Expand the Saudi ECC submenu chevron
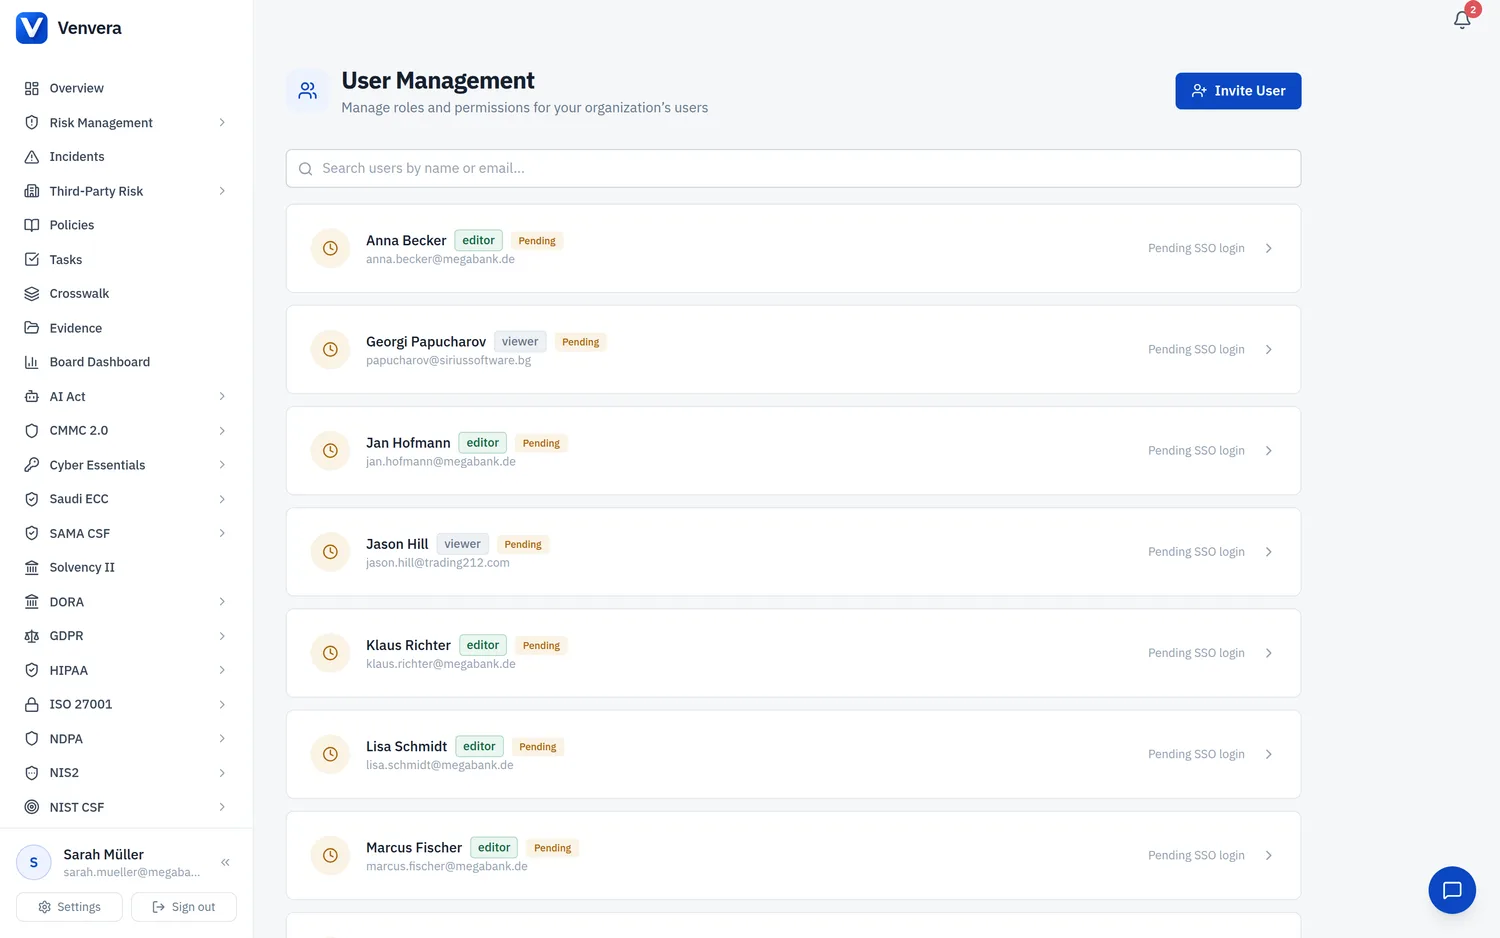The image size is (1500, 938). [222, 499]
